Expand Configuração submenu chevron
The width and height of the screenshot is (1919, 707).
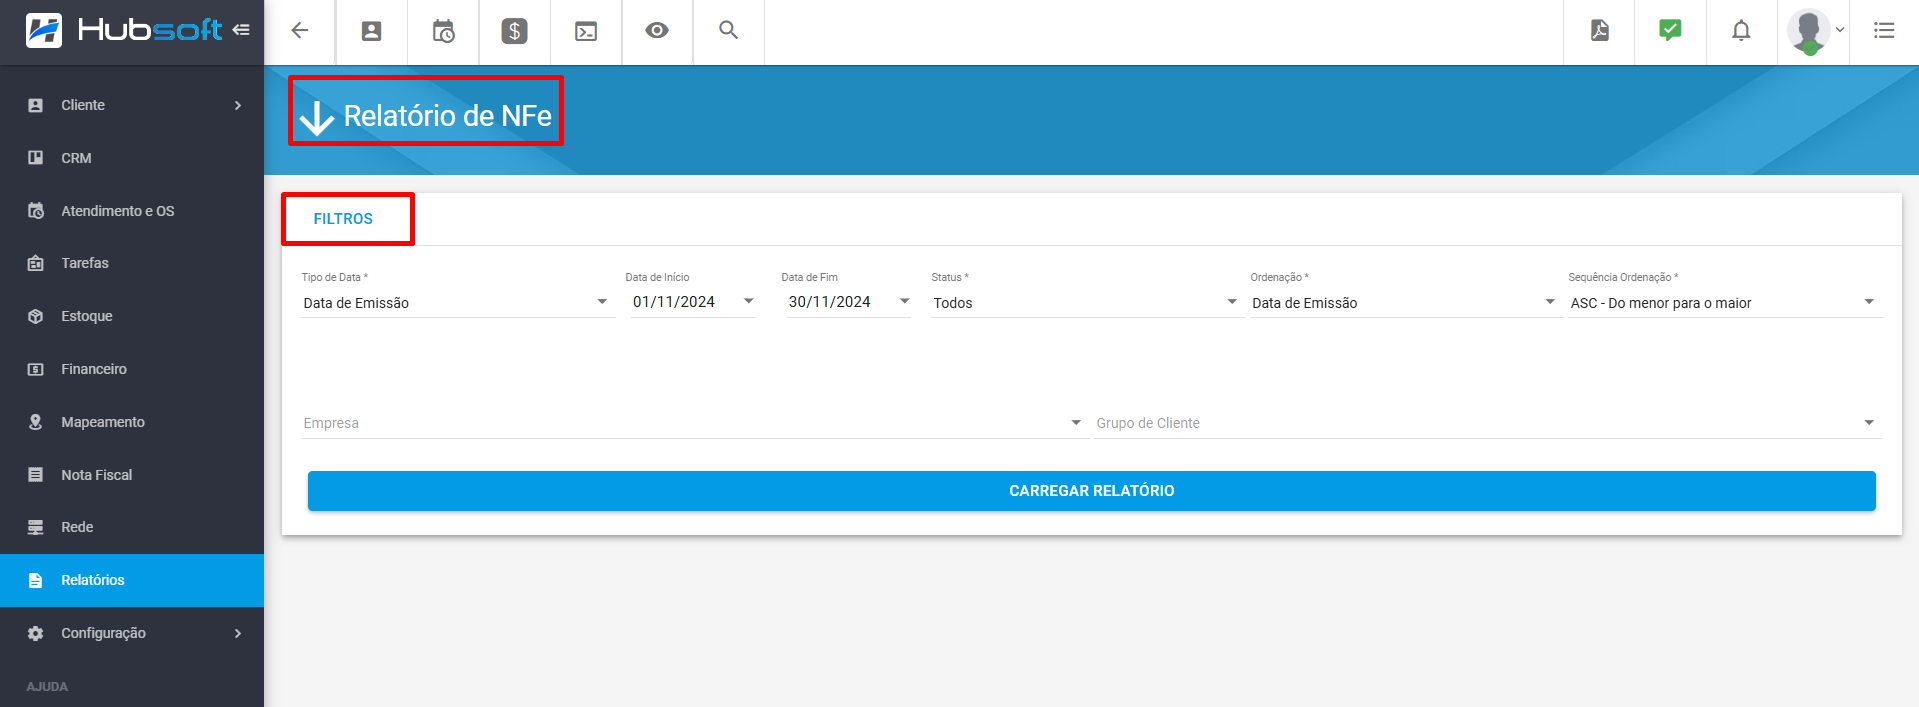[238, 633]
